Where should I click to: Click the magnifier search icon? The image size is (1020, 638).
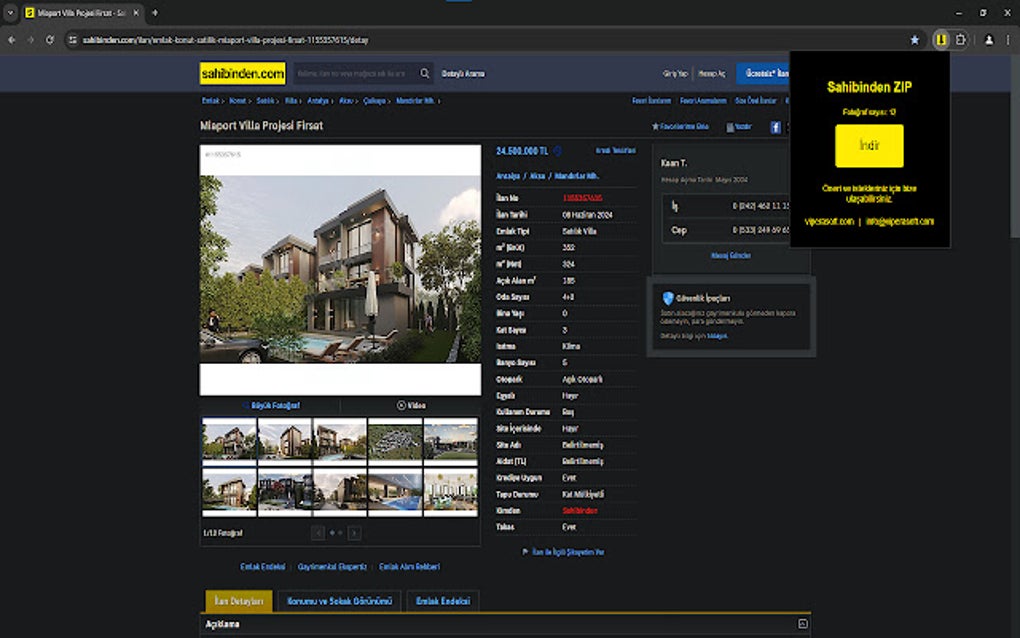tap(425, 73)
